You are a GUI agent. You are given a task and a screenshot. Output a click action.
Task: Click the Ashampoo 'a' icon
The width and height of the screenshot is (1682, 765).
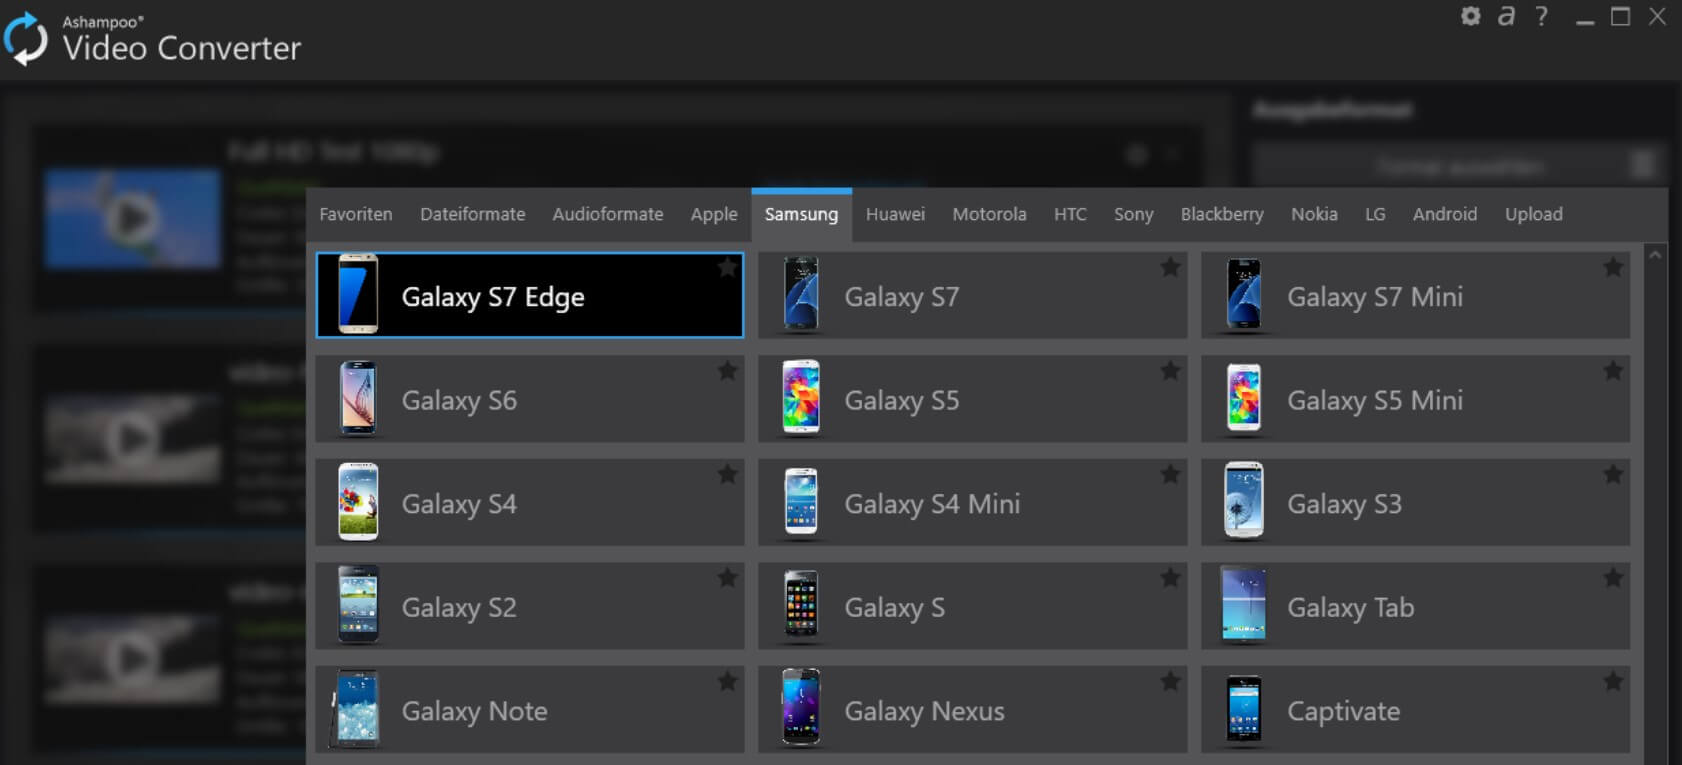pyautogui.click(x=1506, y=16)
